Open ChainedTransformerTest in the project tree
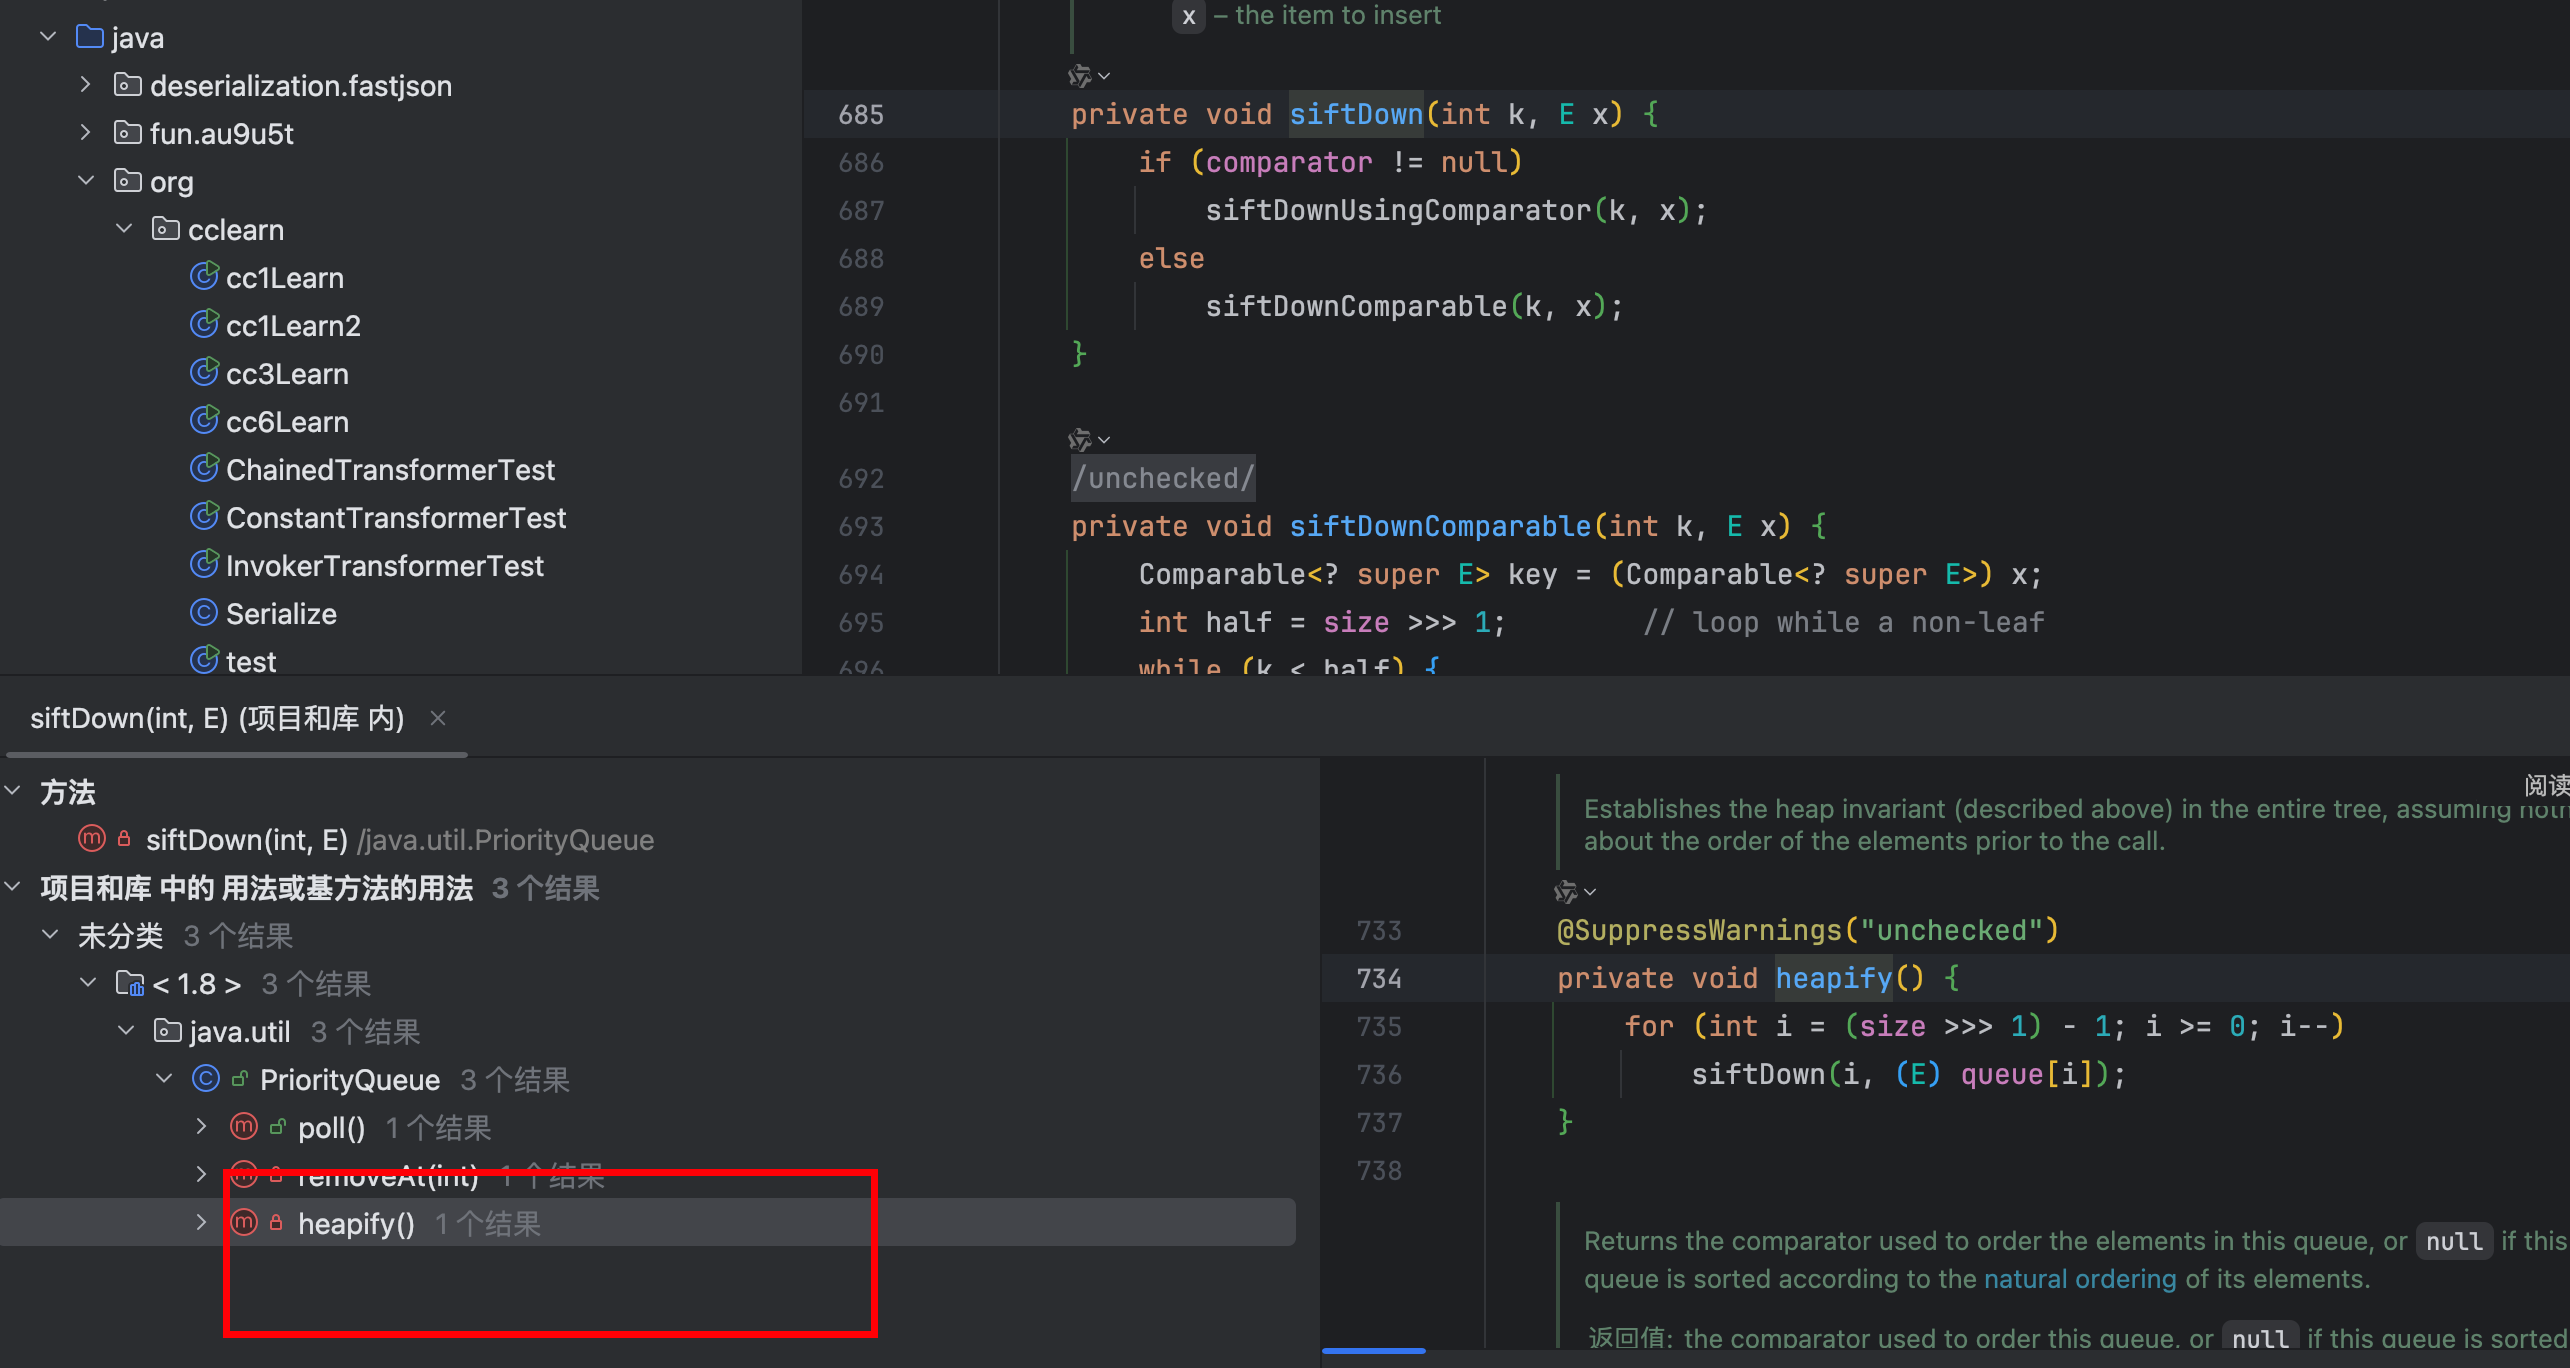2570x1368 pixels. coord(390,469)
